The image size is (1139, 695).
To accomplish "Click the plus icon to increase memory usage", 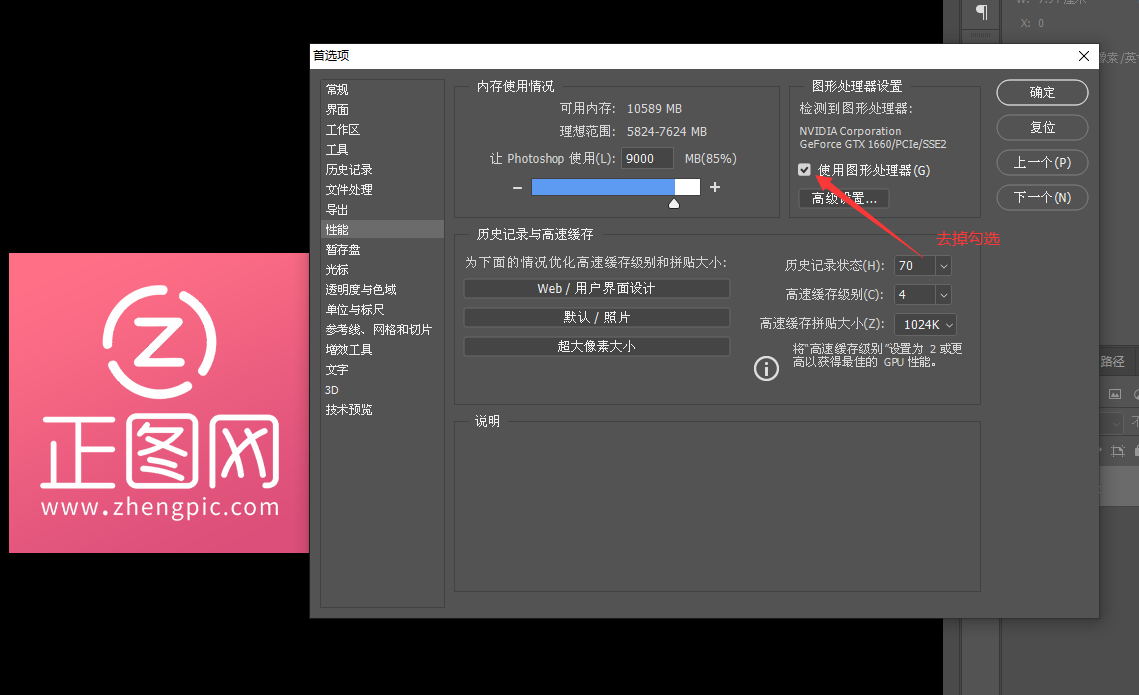I will coord(715,187).
